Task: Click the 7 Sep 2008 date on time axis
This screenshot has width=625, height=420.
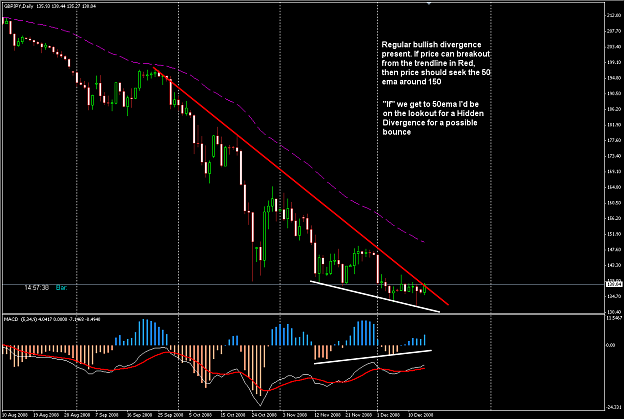Action: 107,415
